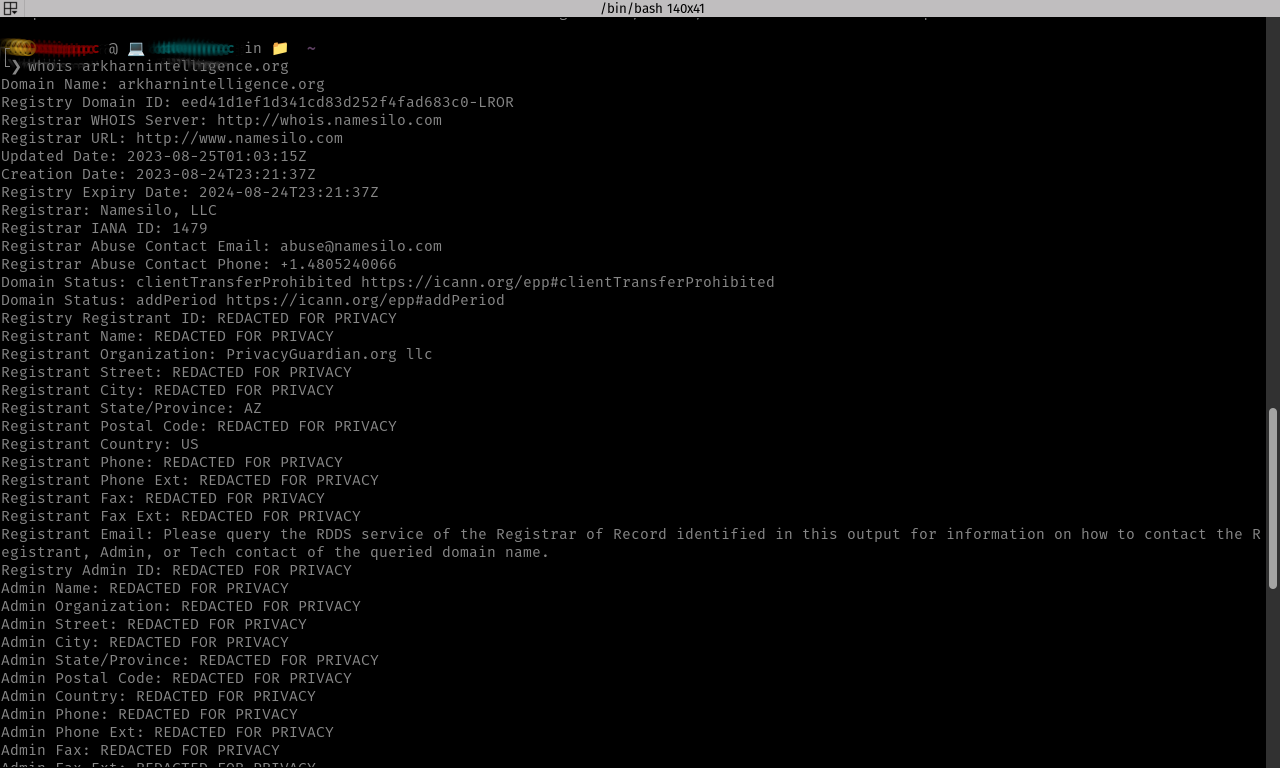The width and height of the screenshot is (1280, 768).
Task: Click the Registrant City line
Action: [167, 390]
